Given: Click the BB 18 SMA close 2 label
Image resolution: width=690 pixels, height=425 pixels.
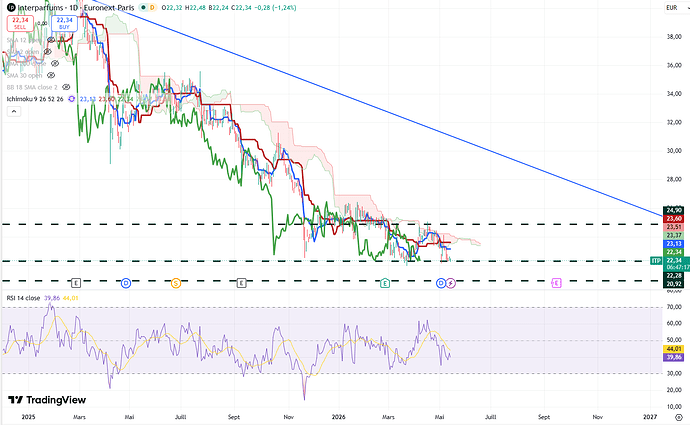Looking at the screenshot, I should coord(32,87).
